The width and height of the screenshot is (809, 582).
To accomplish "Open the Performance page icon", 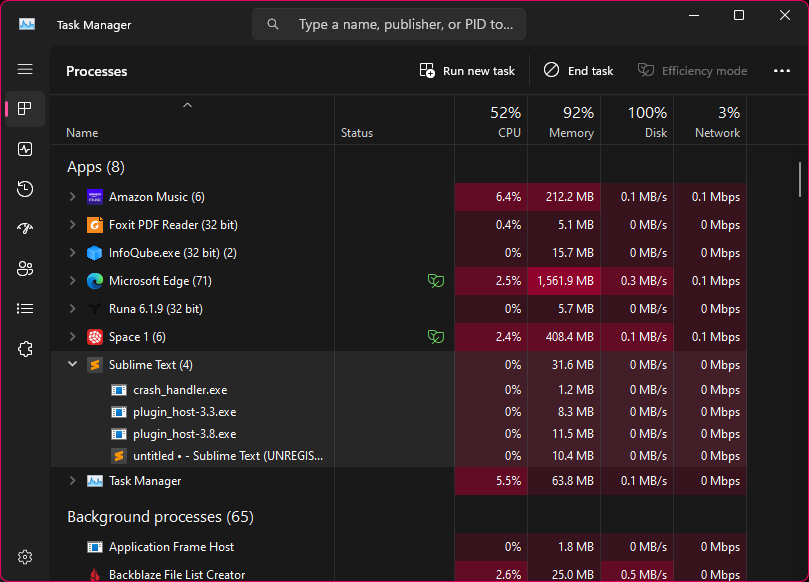I will click(x=25, y=149).
